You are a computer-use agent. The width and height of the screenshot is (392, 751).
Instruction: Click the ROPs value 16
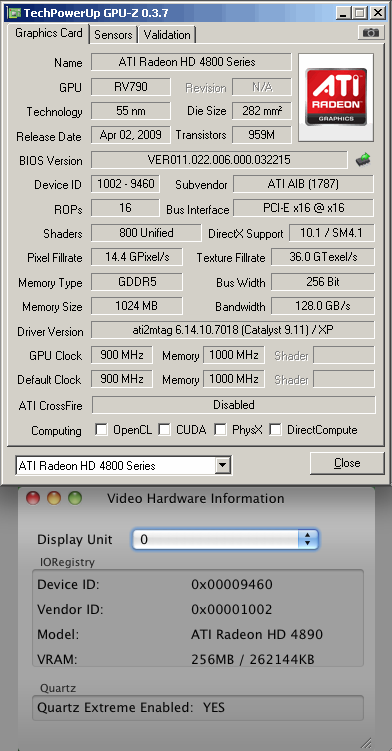click(x=125, y=208)
